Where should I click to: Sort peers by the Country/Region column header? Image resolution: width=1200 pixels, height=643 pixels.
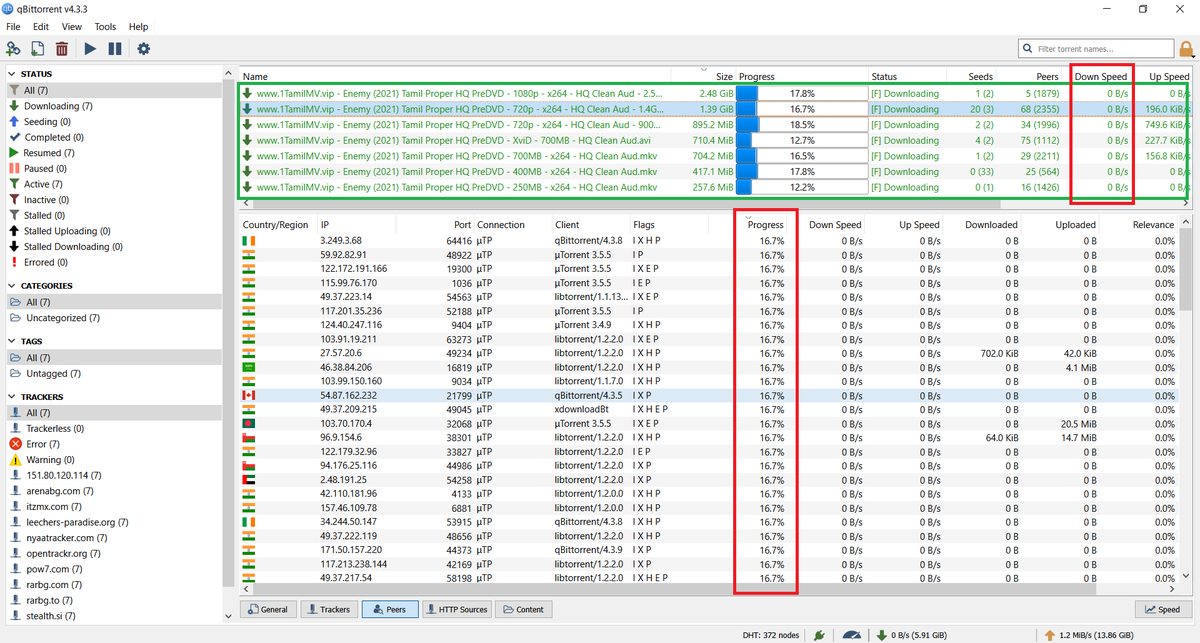tap(276, 225)
